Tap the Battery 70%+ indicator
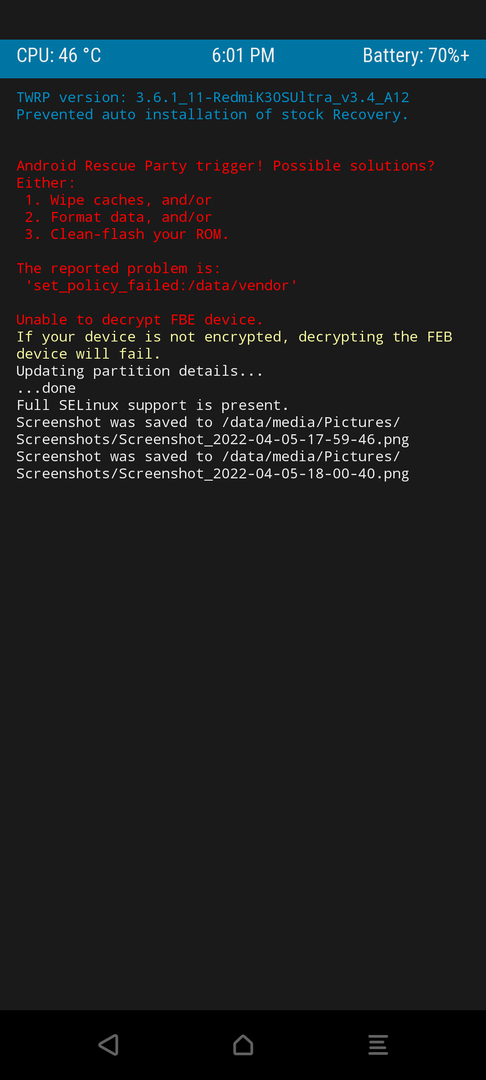 point(416,56)
